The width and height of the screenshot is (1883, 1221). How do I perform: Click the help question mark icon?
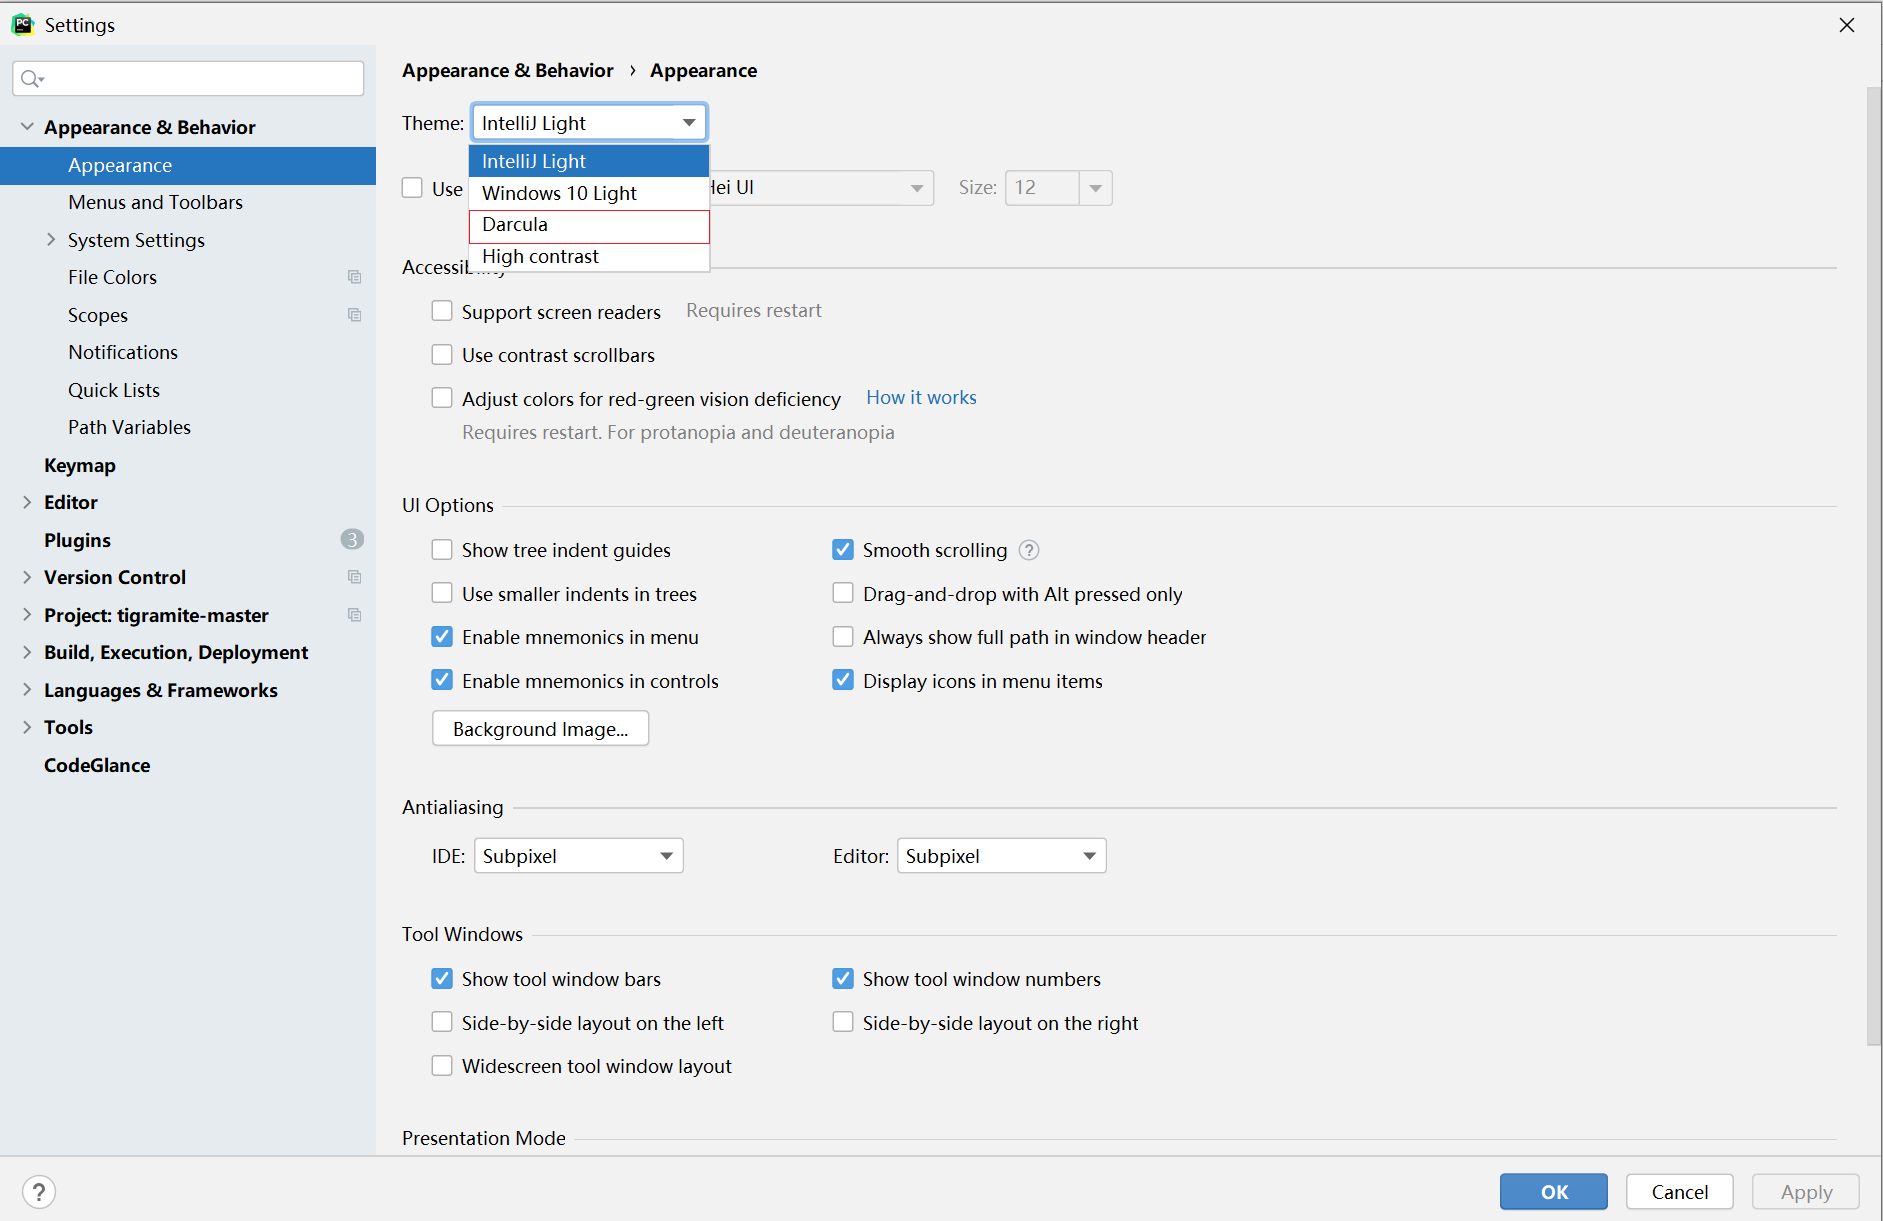pos(39,1191)
